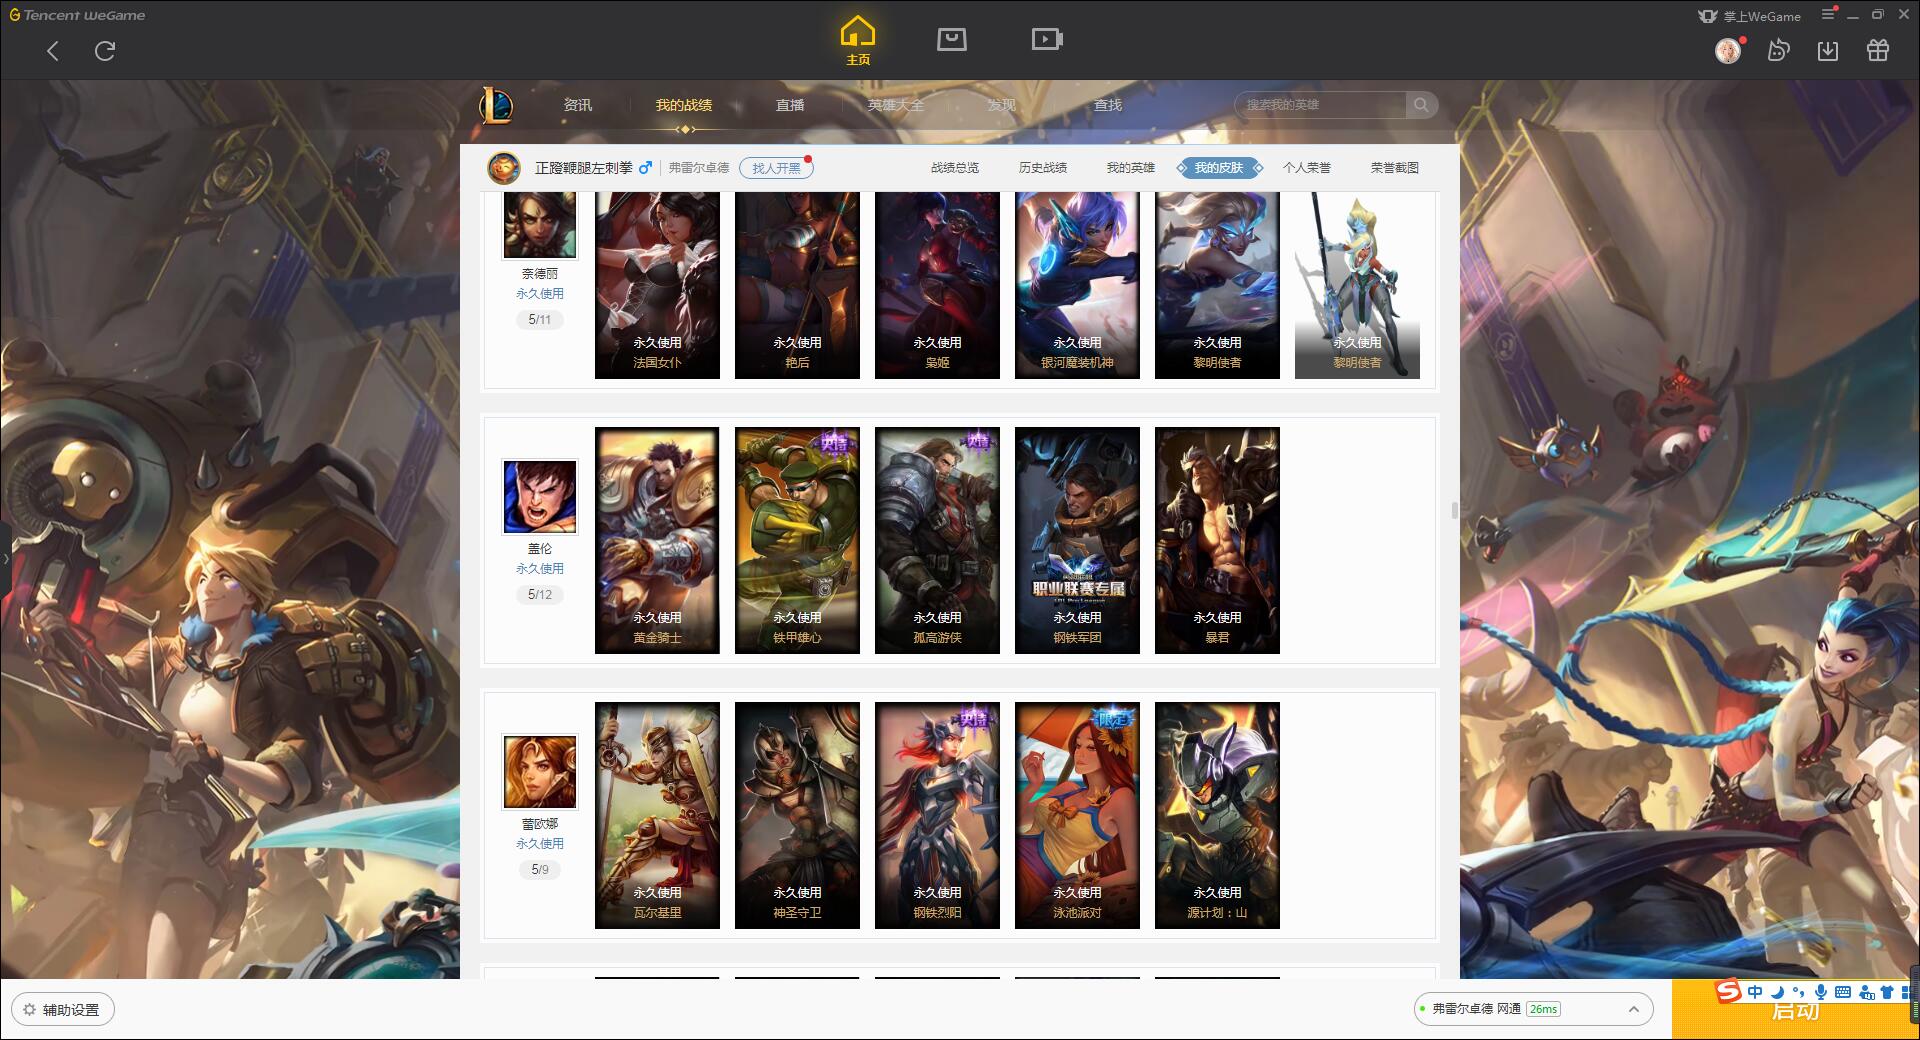The image size is (1920, 1040).
Task: Click the 5/12 skin count for 盖伦
Action: 540,595
